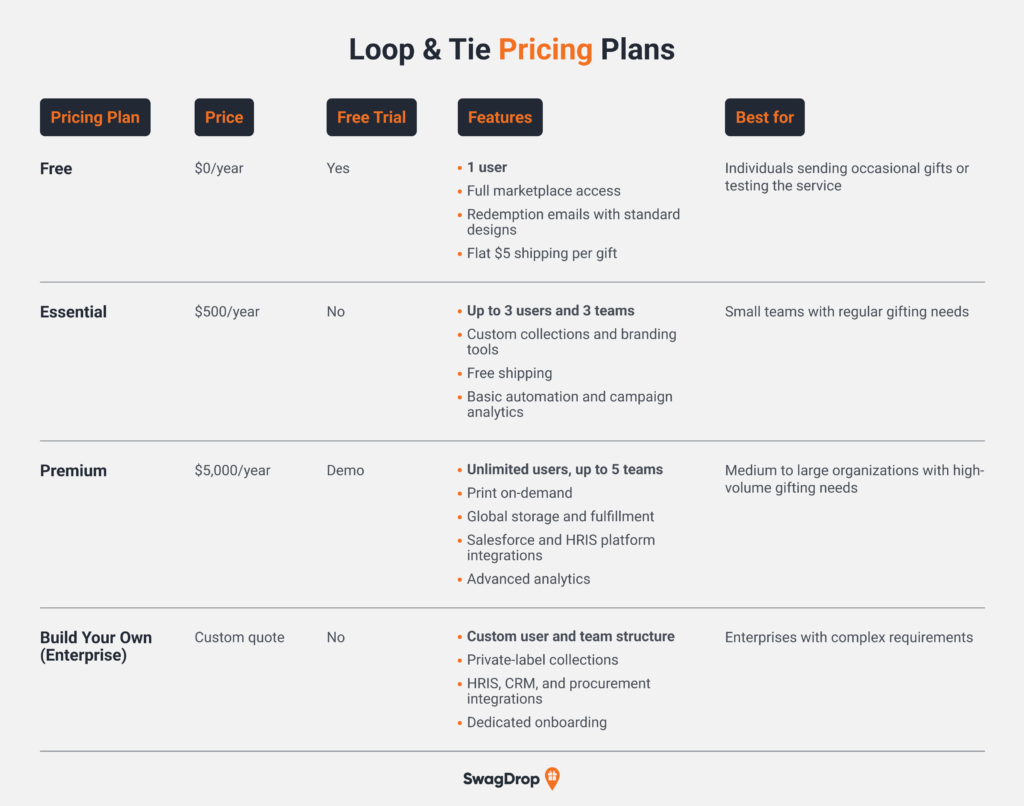Select the Premium plan name
The image size is (1024, 806).
click(73, 470)
